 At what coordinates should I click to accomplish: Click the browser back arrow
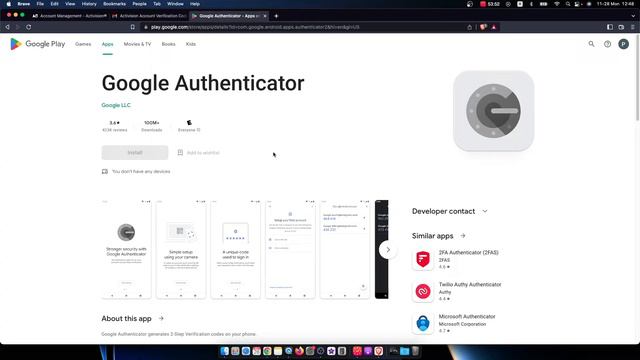(7, 27)
